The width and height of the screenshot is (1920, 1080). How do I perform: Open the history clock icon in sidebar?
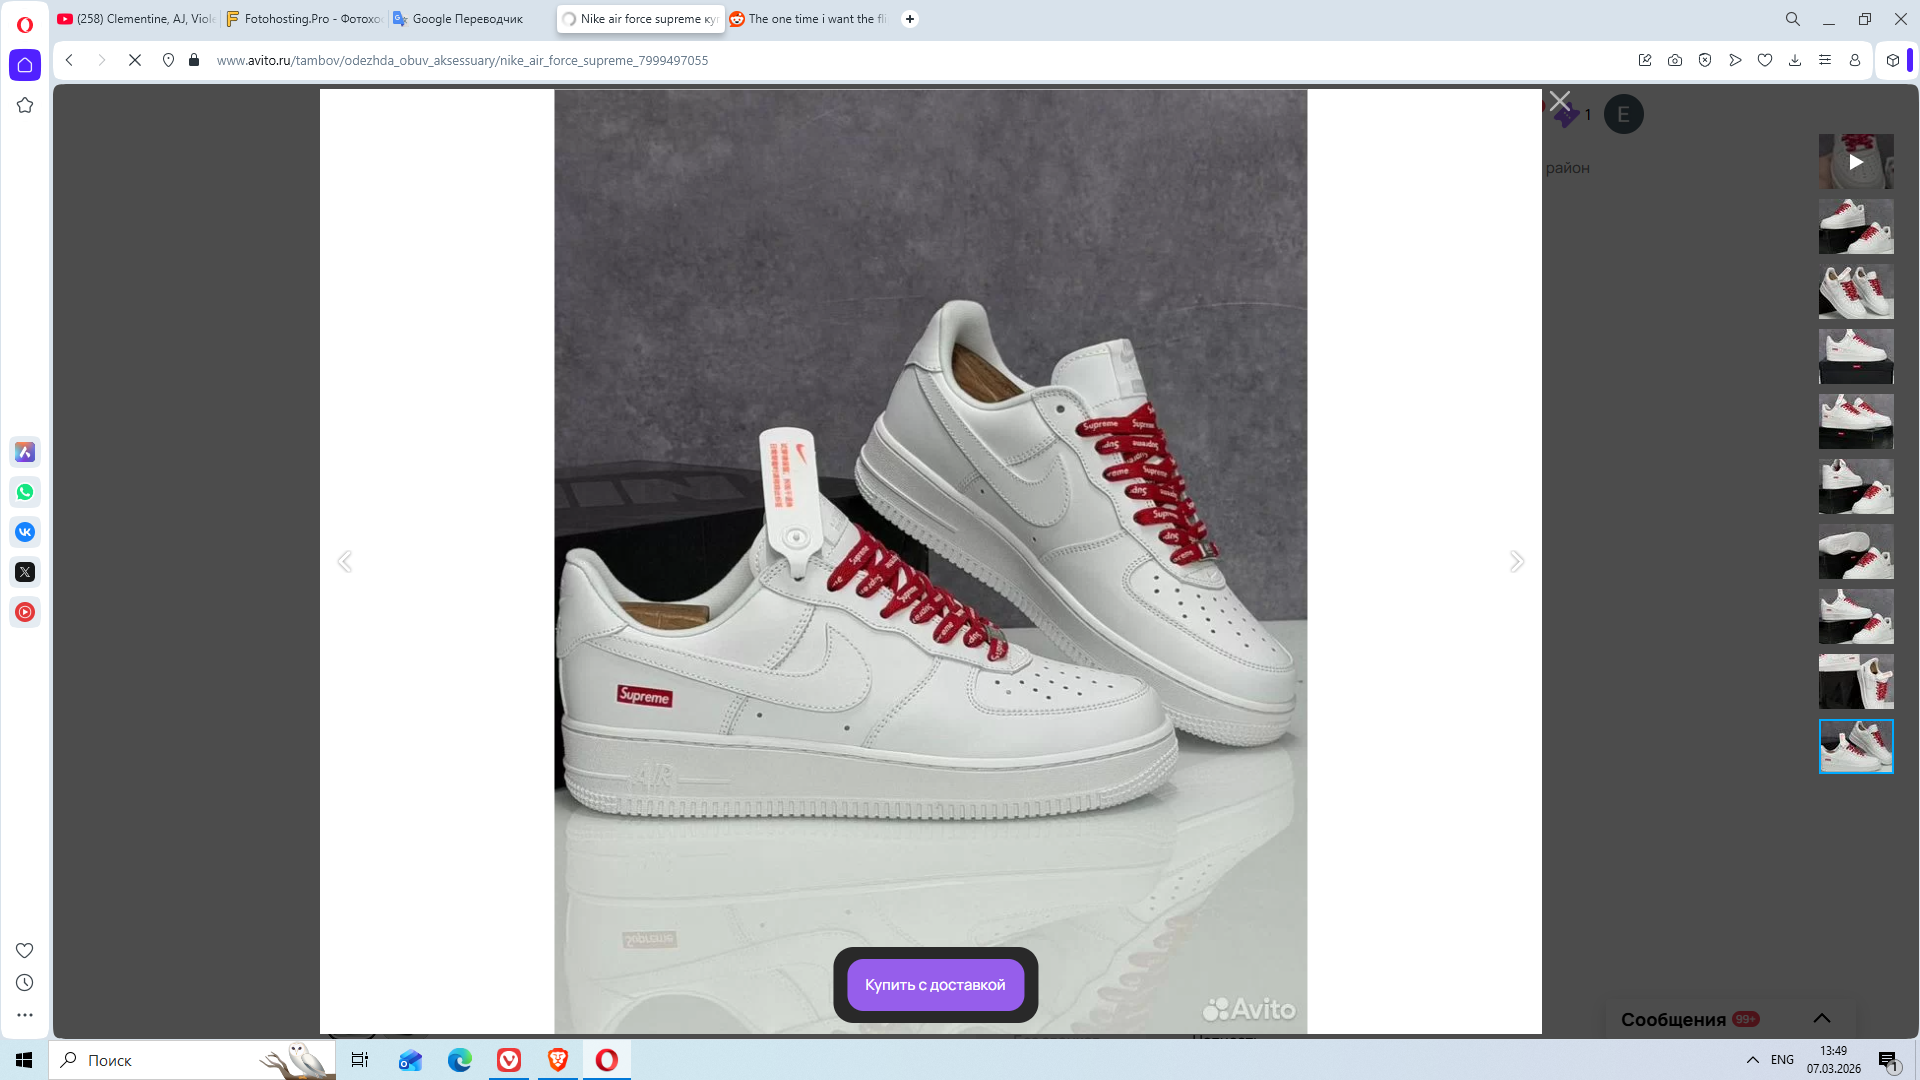click(25, 983)
